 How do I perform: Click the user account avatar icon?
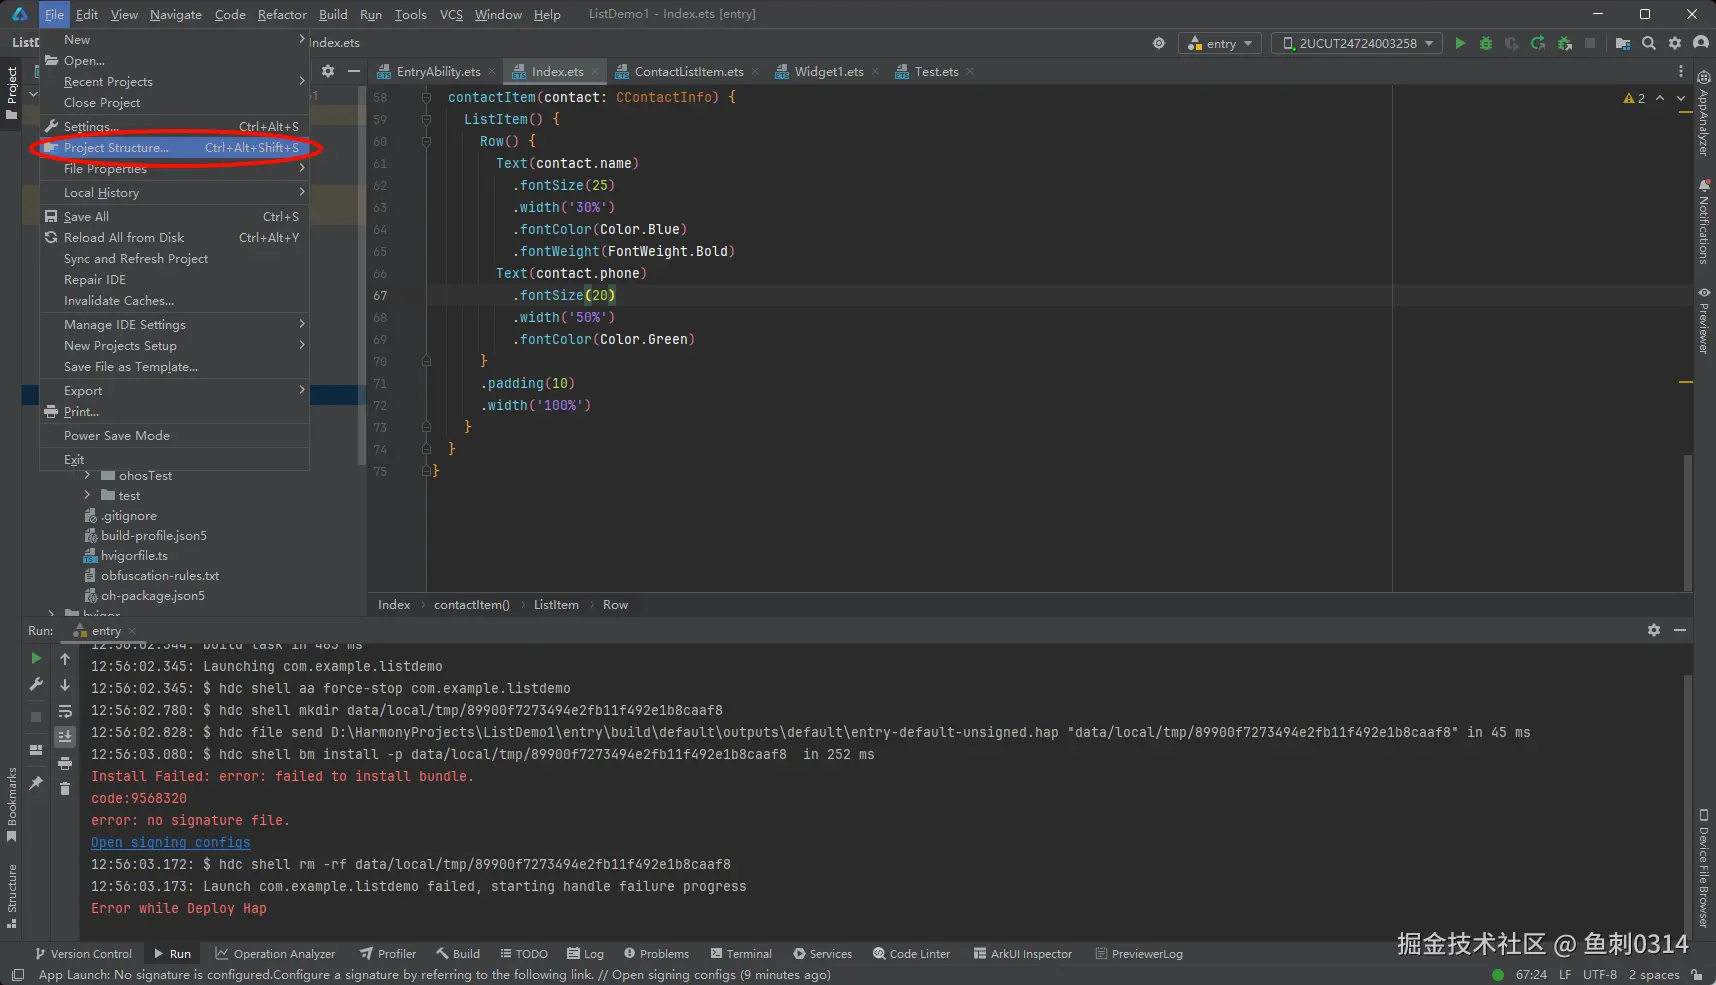tap(1701, 43)
